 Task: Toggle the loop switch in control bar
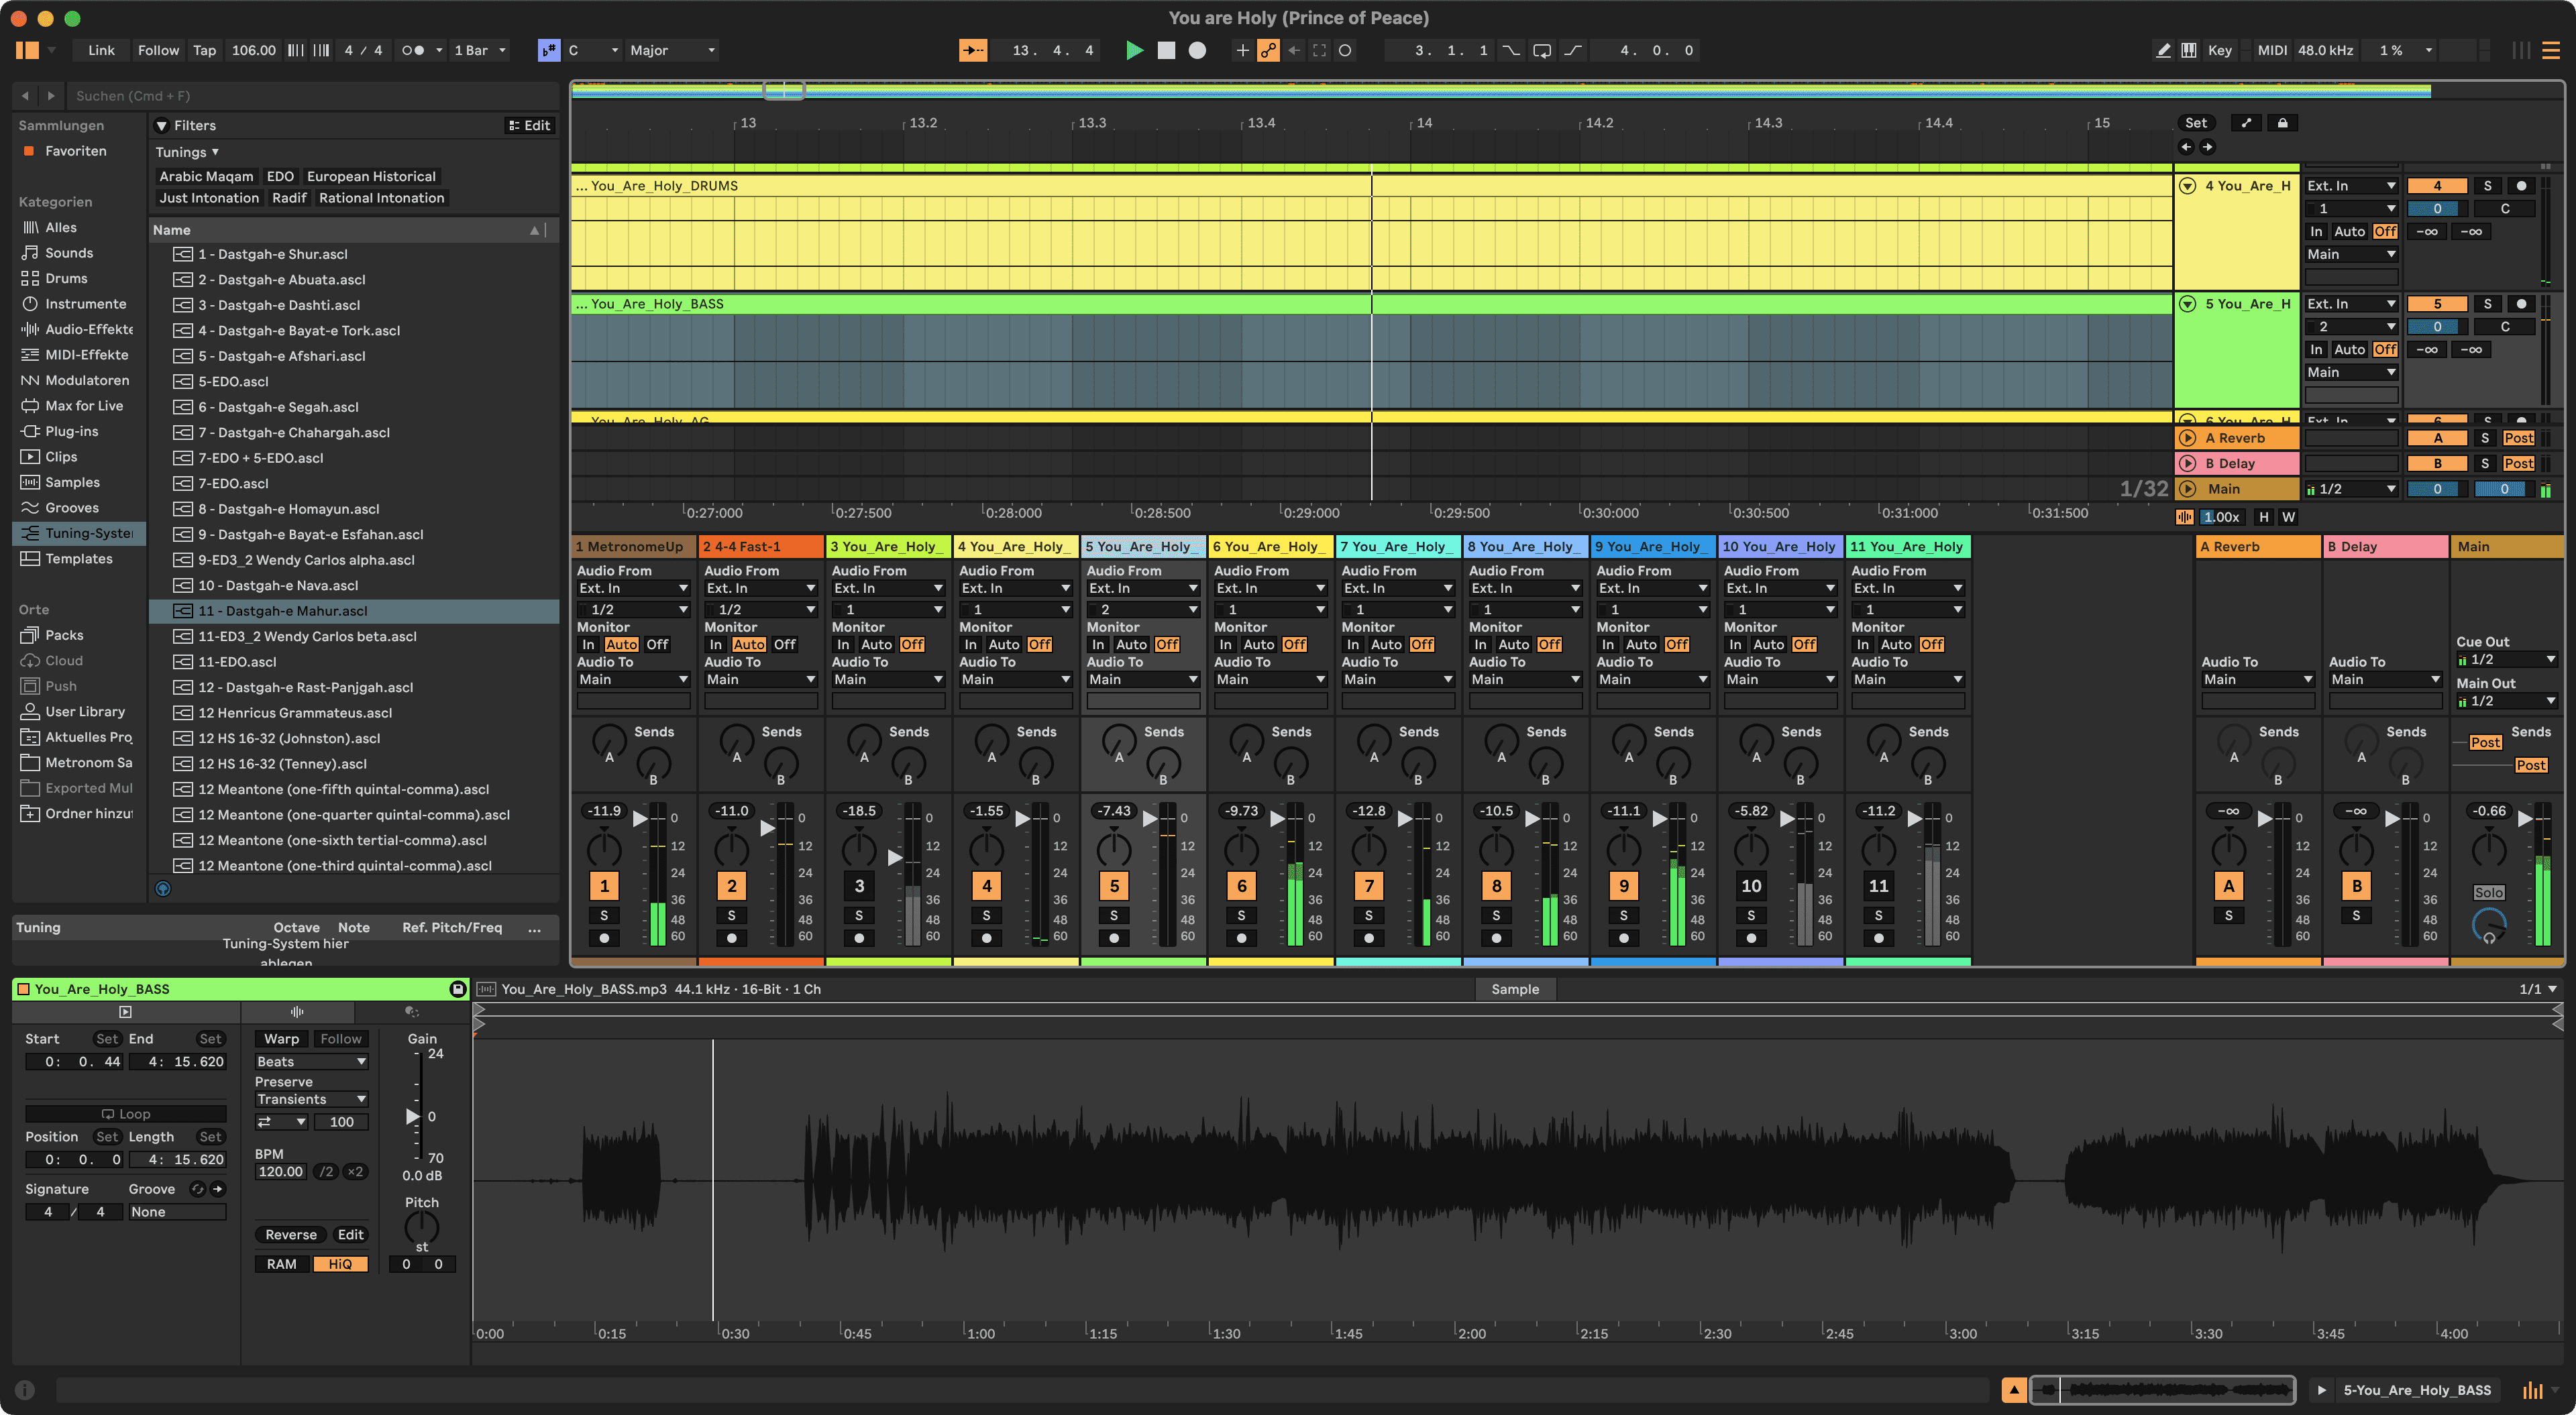pos(1542,50)
